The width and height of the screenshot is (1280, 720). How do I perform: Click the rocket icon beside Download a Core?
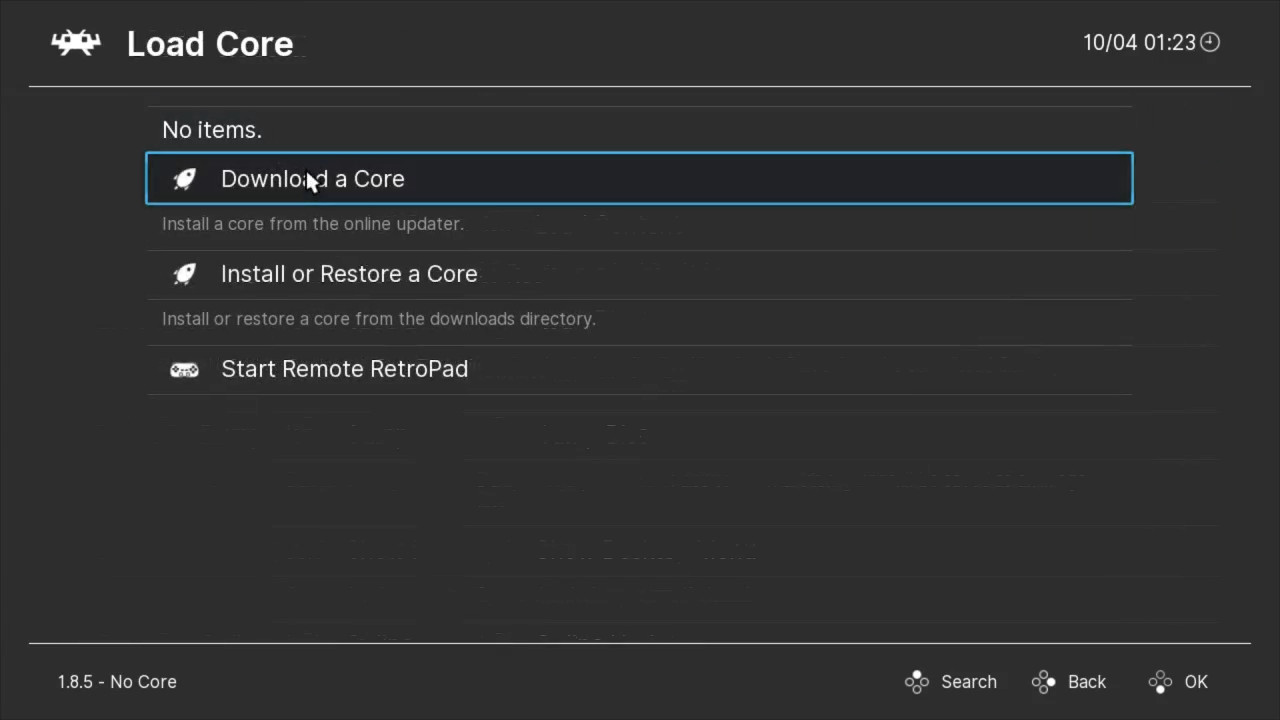point(184,179)
